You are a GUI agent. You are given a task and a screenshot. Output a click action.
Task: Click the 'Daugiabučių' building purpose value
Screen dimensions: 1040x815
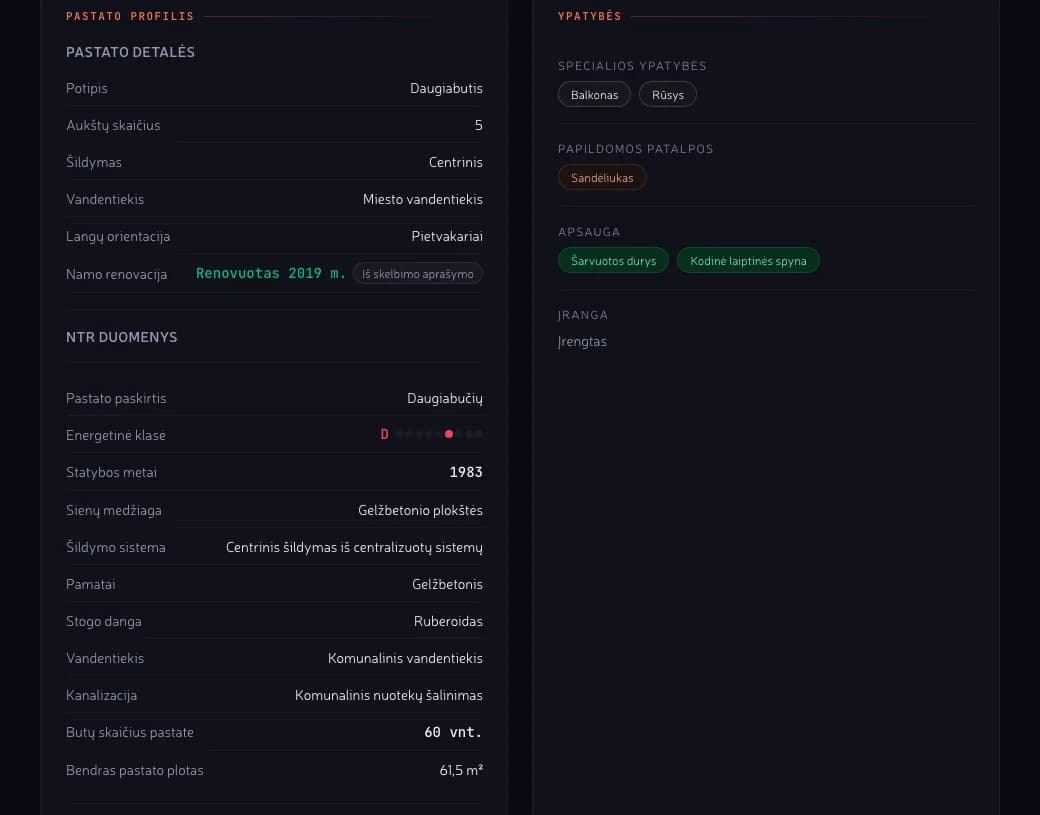click(x=444, y=399)
